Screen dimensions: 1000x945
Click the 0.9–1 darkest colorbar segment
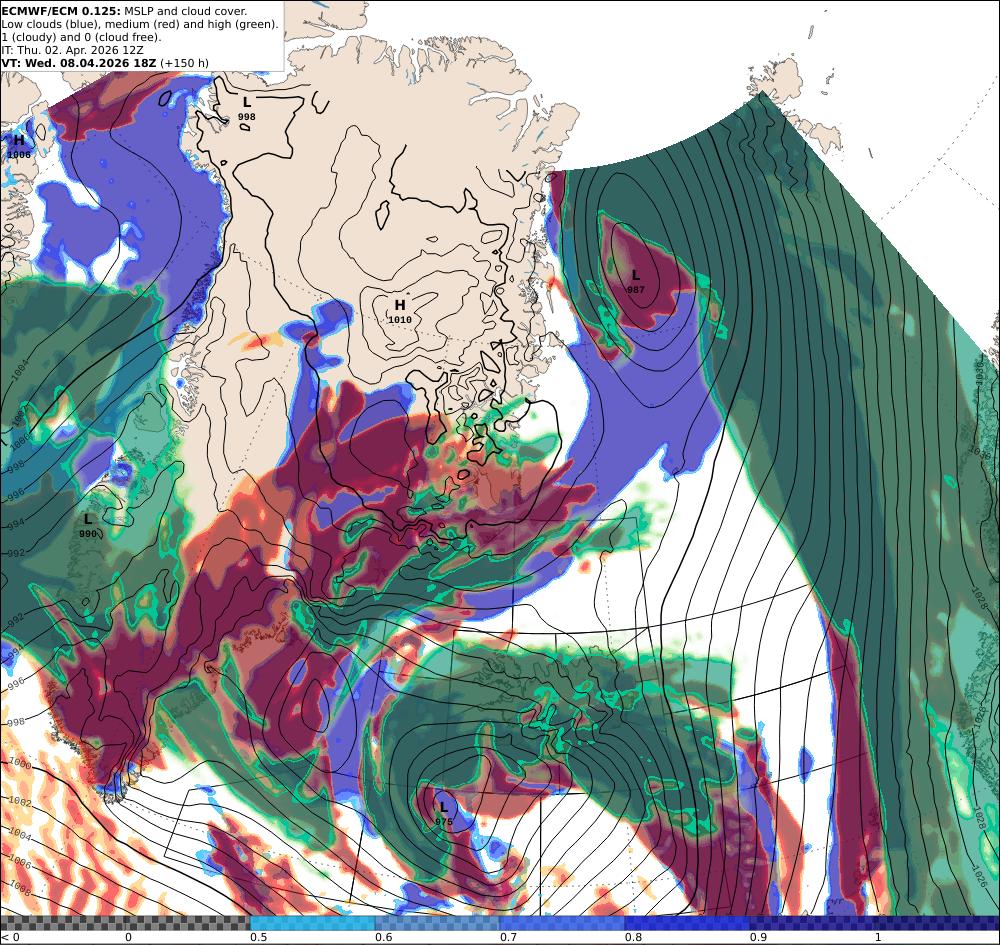(812, 923)
